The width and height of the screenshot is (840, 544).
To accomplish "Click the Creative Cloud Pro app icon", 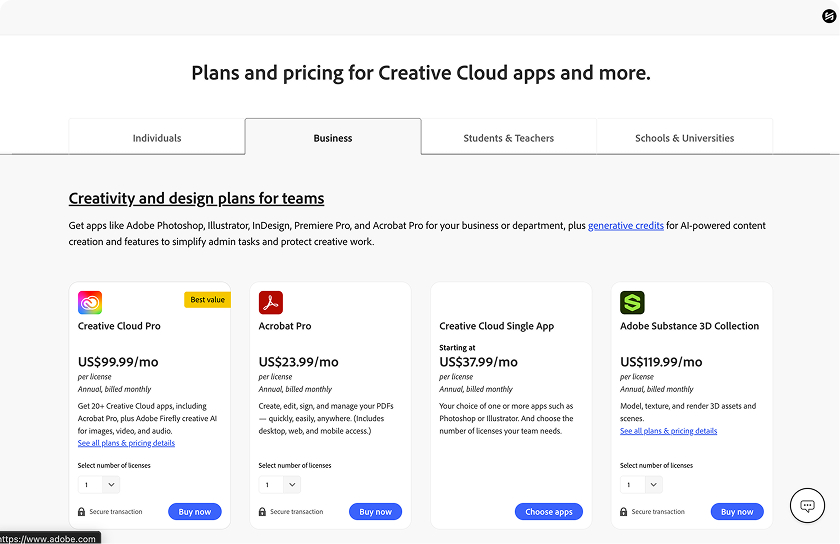I will pos(90,303).
